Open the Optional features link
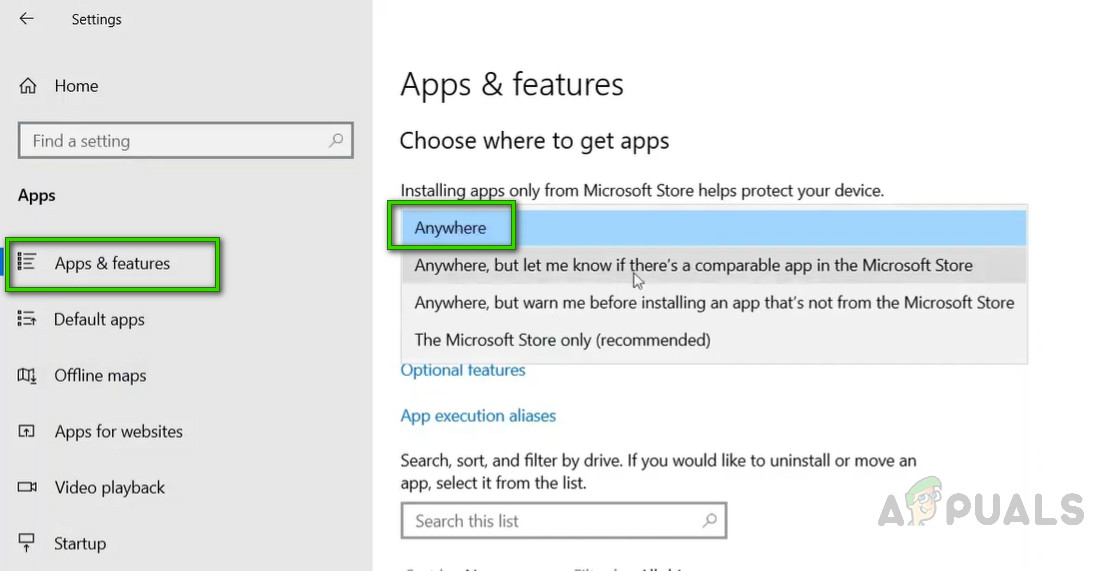 tap(463, 370)
